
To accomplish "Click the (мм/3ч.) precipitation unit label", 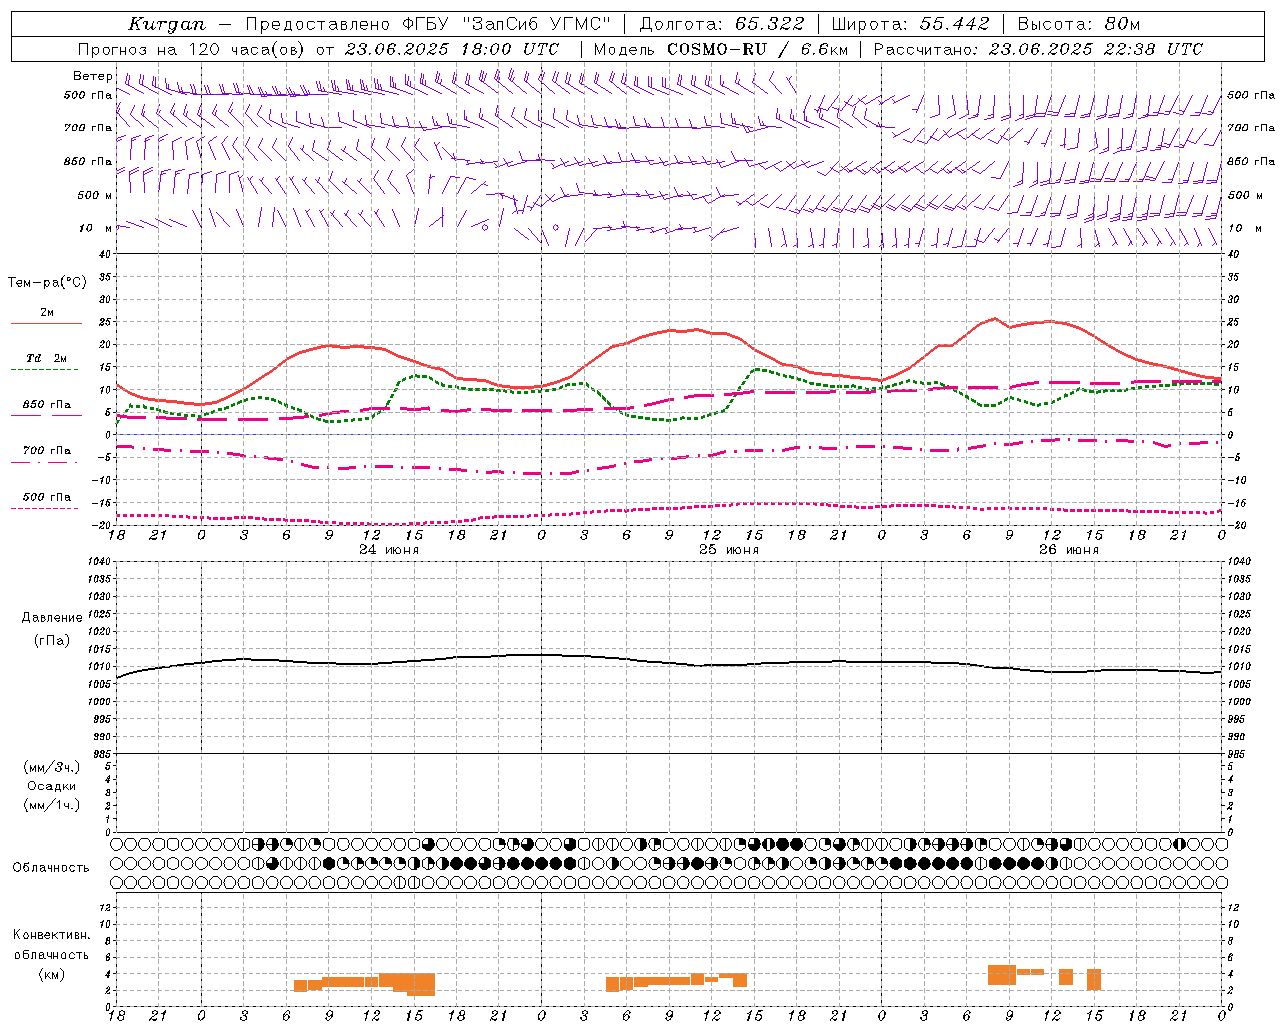I will (x=52, y=767).
